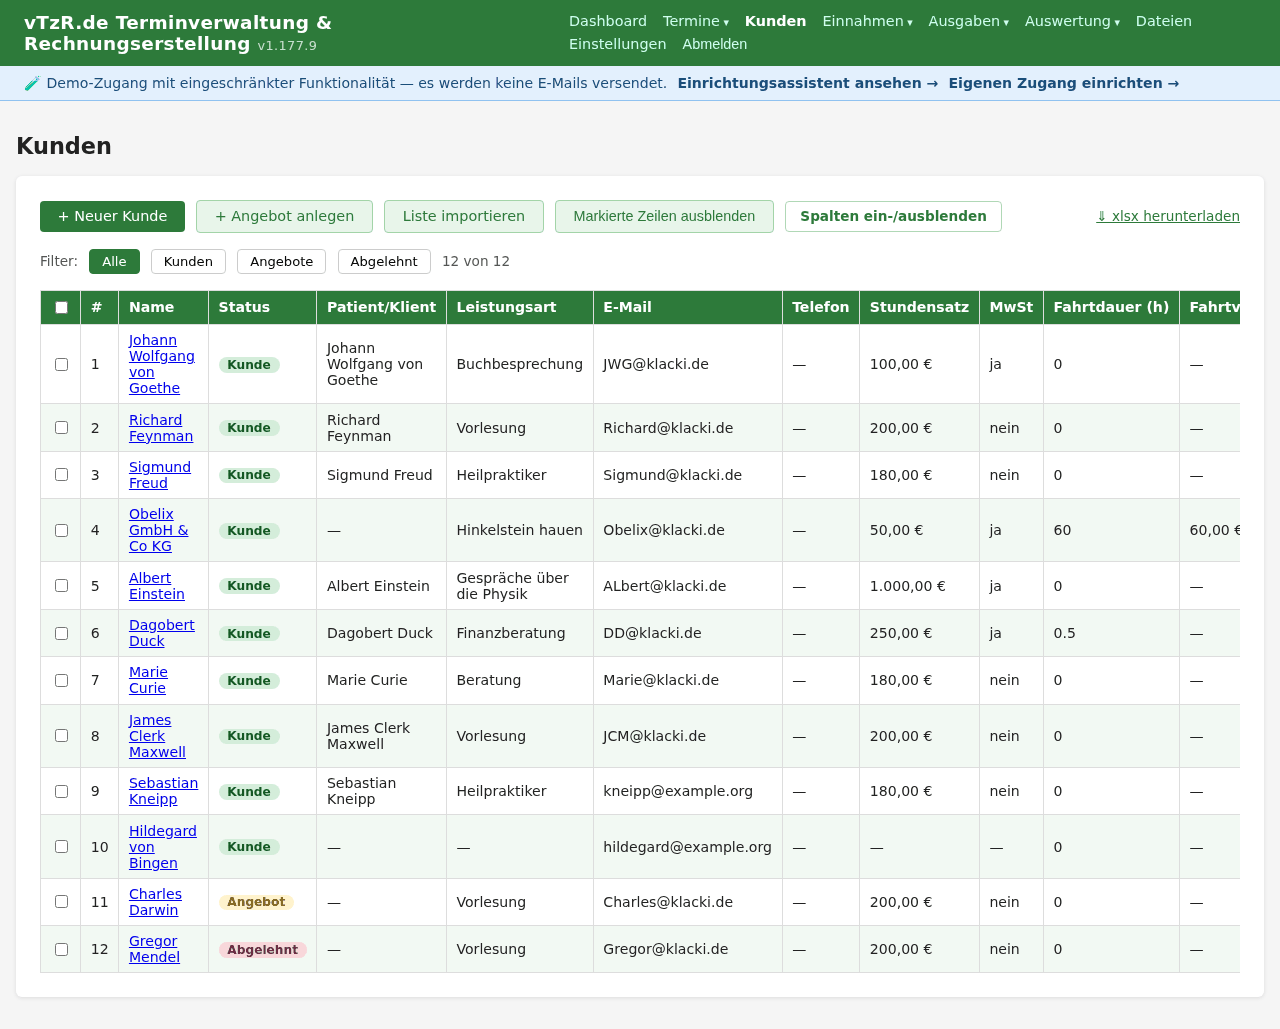This screenshot has height=1029, width=1280.
Task: Download the xlsx file
Action: point(1167,216)
